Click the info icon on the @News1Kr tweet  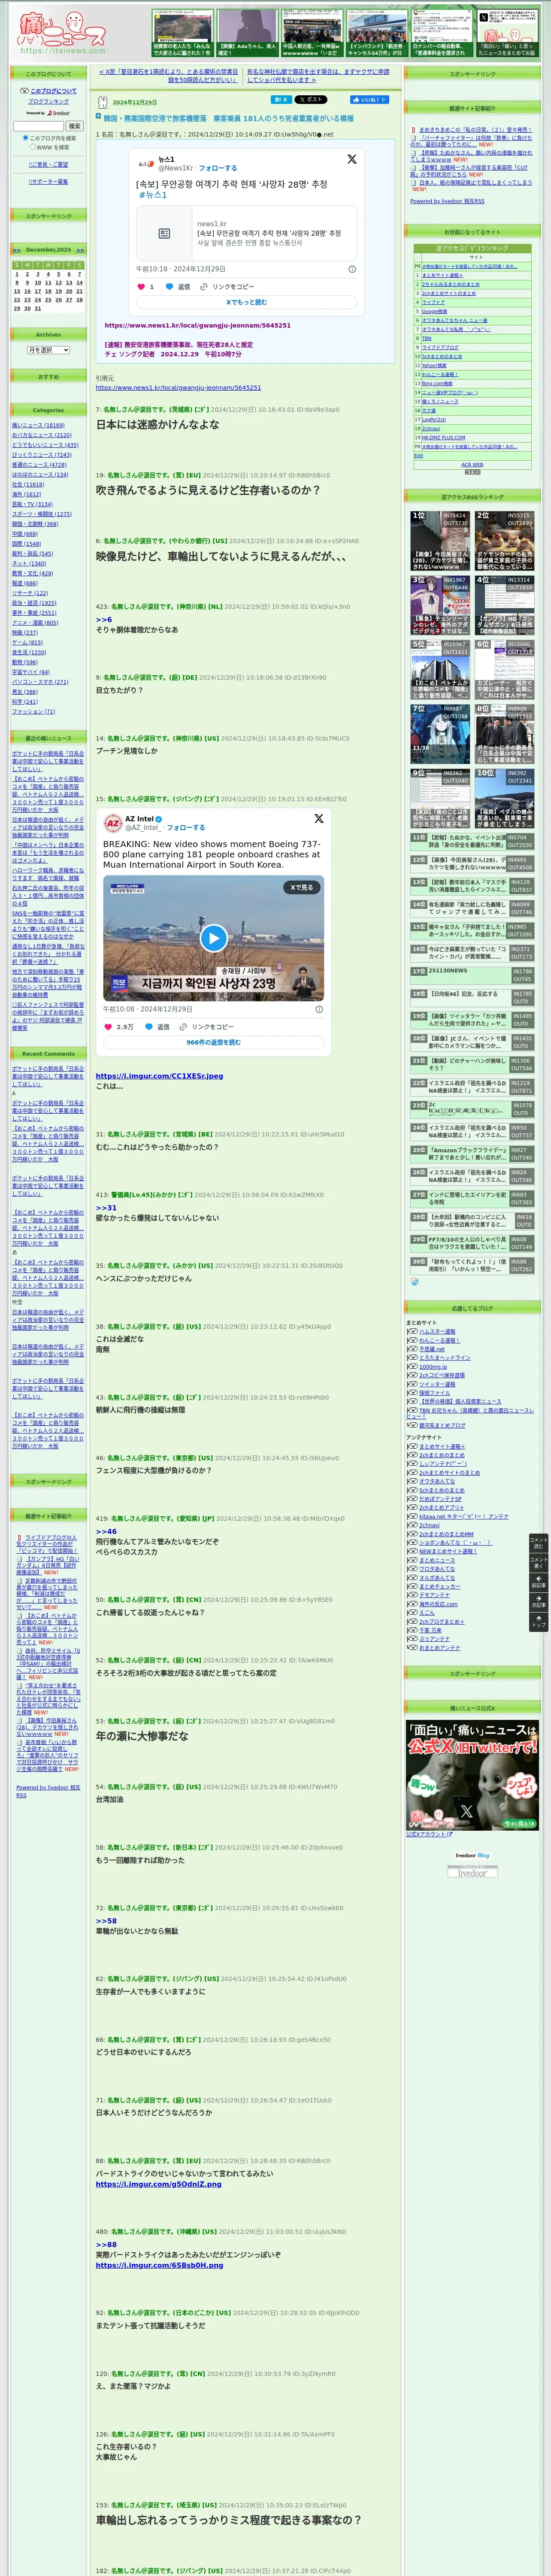(352, 269)
